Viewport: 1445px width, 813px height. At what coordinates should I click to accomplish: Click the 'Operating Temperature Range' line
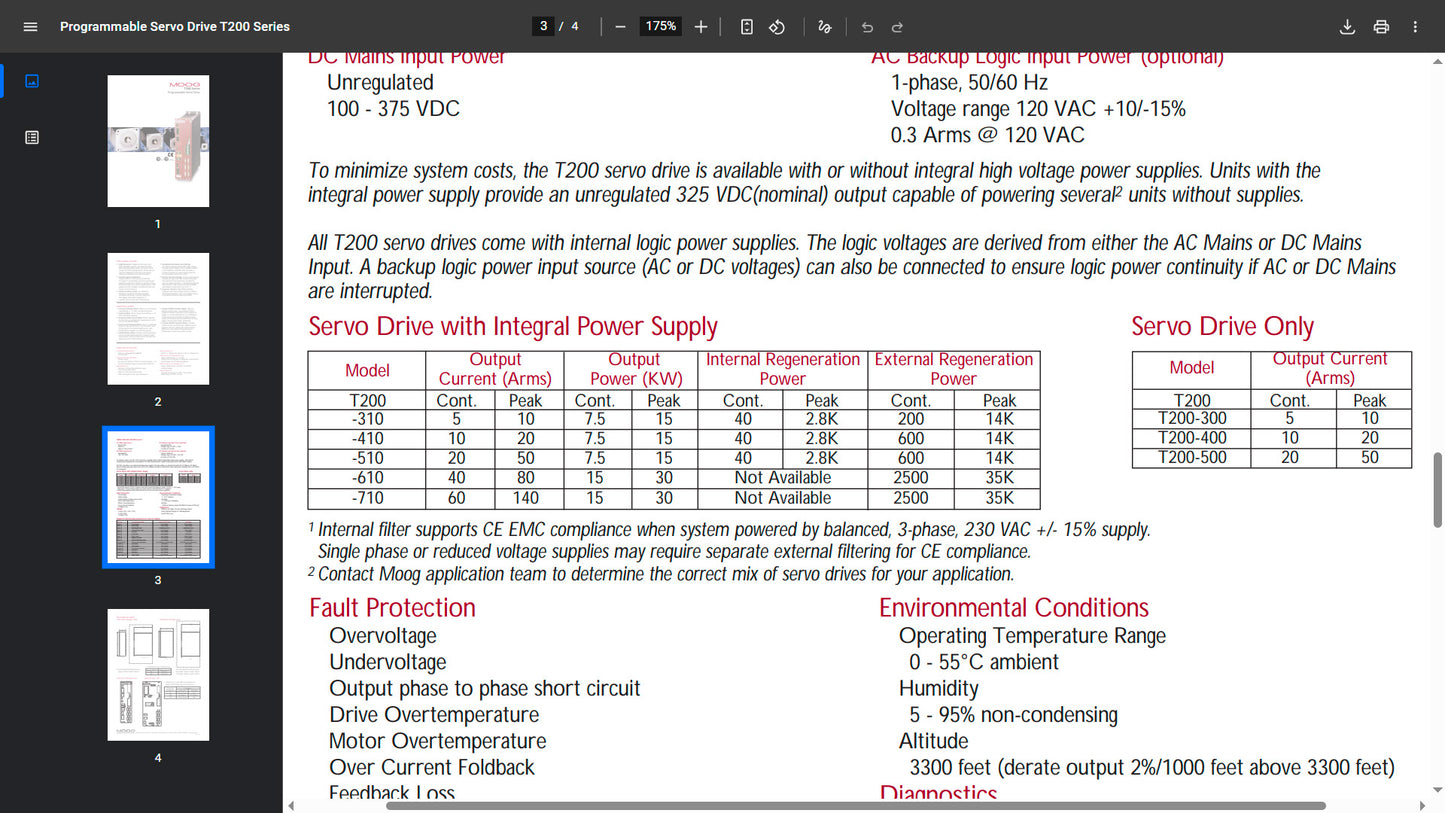pyautogui.click(x=1032, y=636)
